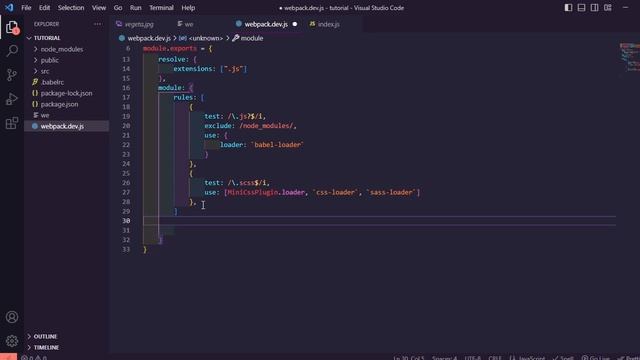Click the file icon on the vegeta.jpg tab
The height and width of the screenshot is (360, 640).
[x=119, y=24]
